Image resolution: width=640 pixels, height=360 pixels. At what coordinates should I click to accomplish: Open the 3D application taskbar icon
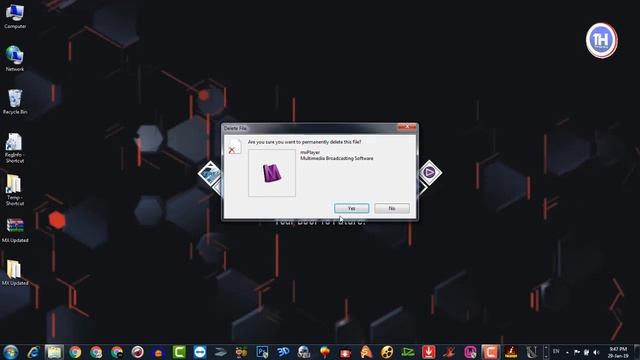(x=283, y=352)
